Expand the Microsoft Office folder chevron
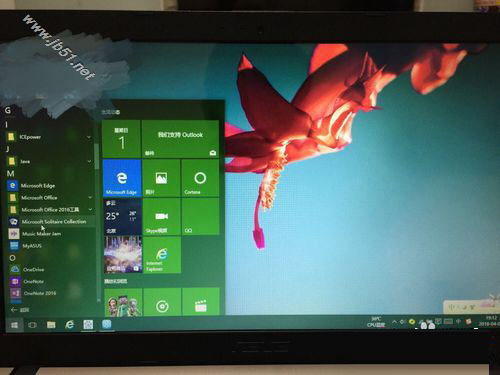The image size is (500, 375). [90, 198]
